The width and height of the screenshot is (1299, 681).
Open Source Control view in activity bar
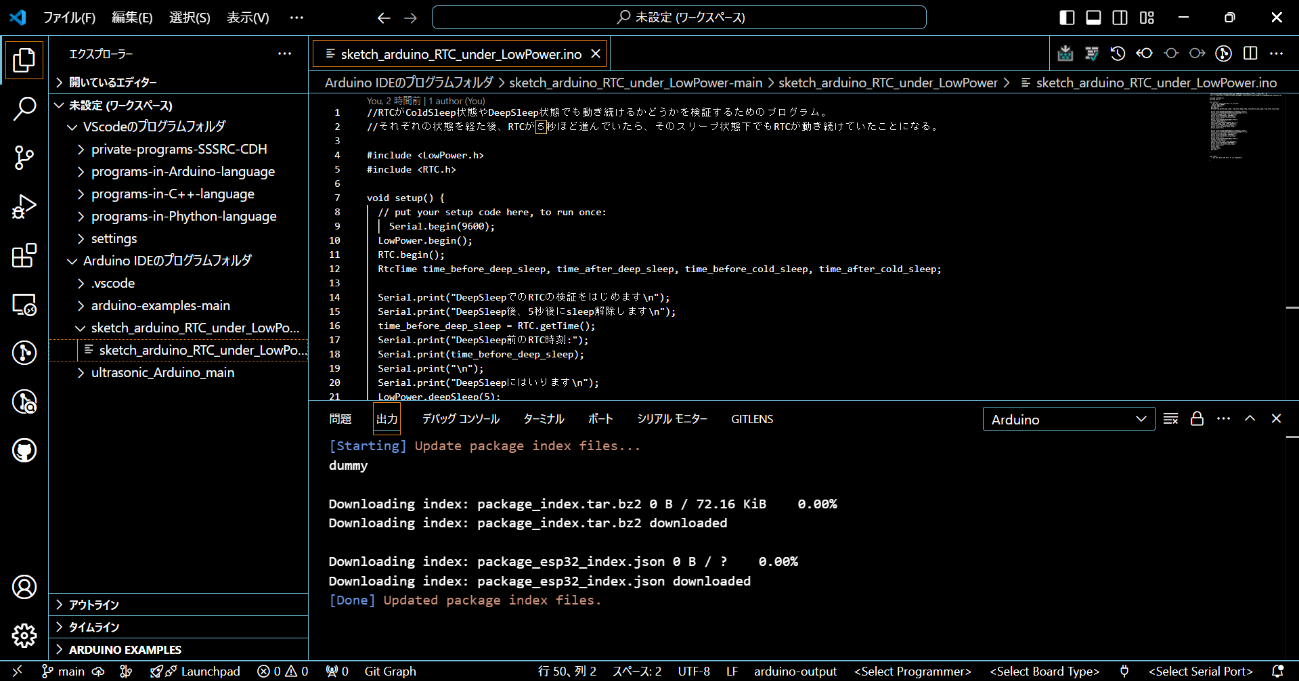tap(24, 157)
